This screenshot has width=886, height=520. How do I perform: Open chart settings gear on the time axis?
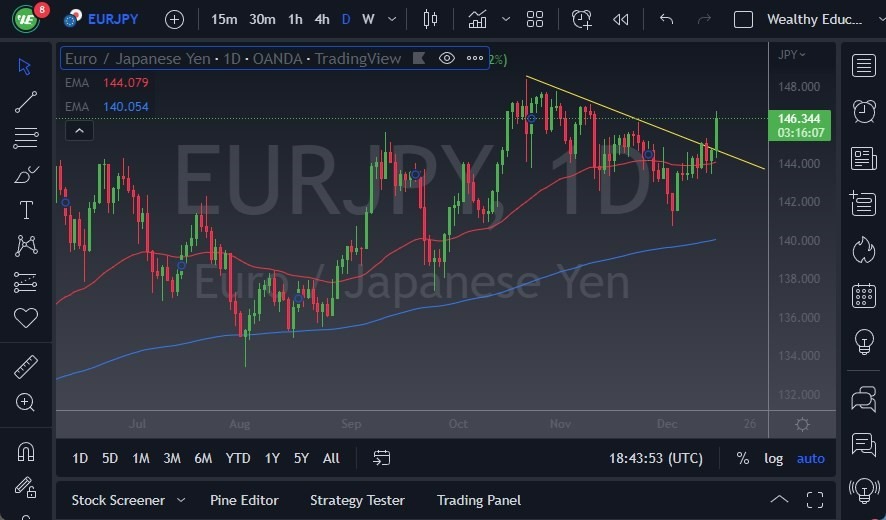[x=802, y=424]
